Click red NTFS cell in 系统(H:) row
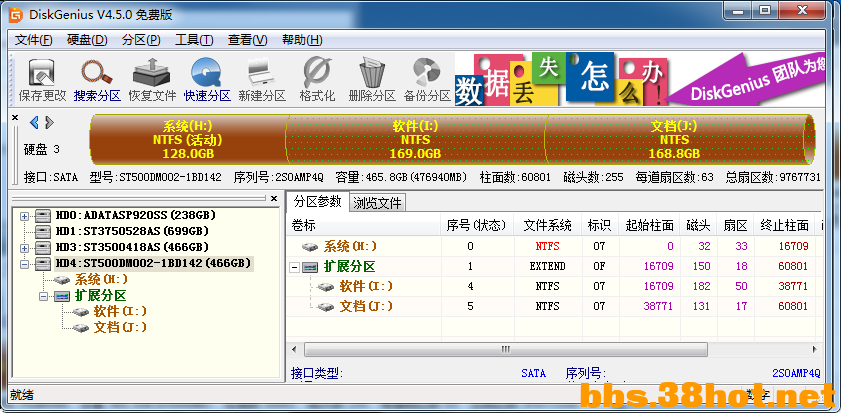Viewport: 841px width, 413px height. [547, 247]
